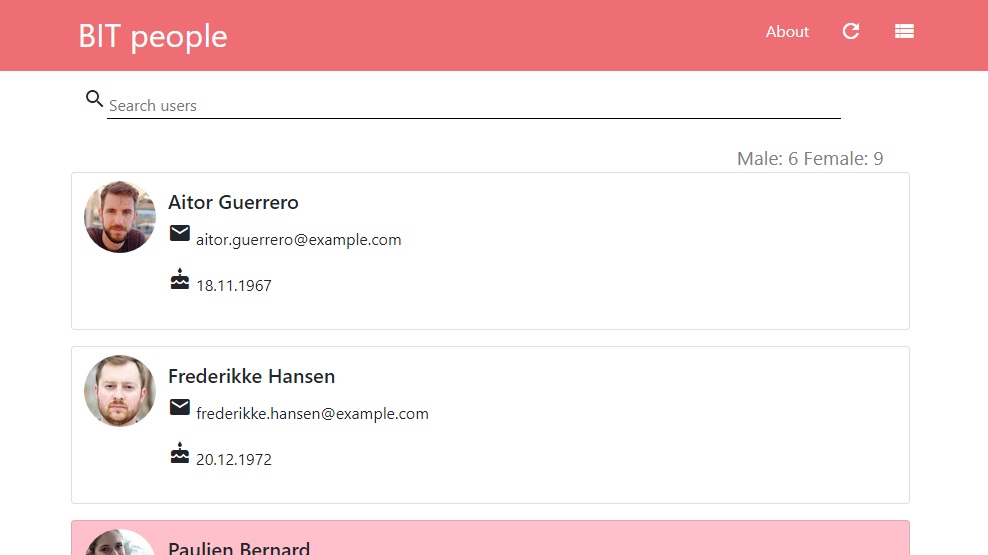Click the Frederikke Hansen name heading
Viewport: 988px width, 555px height.
(x=251, y=376)
